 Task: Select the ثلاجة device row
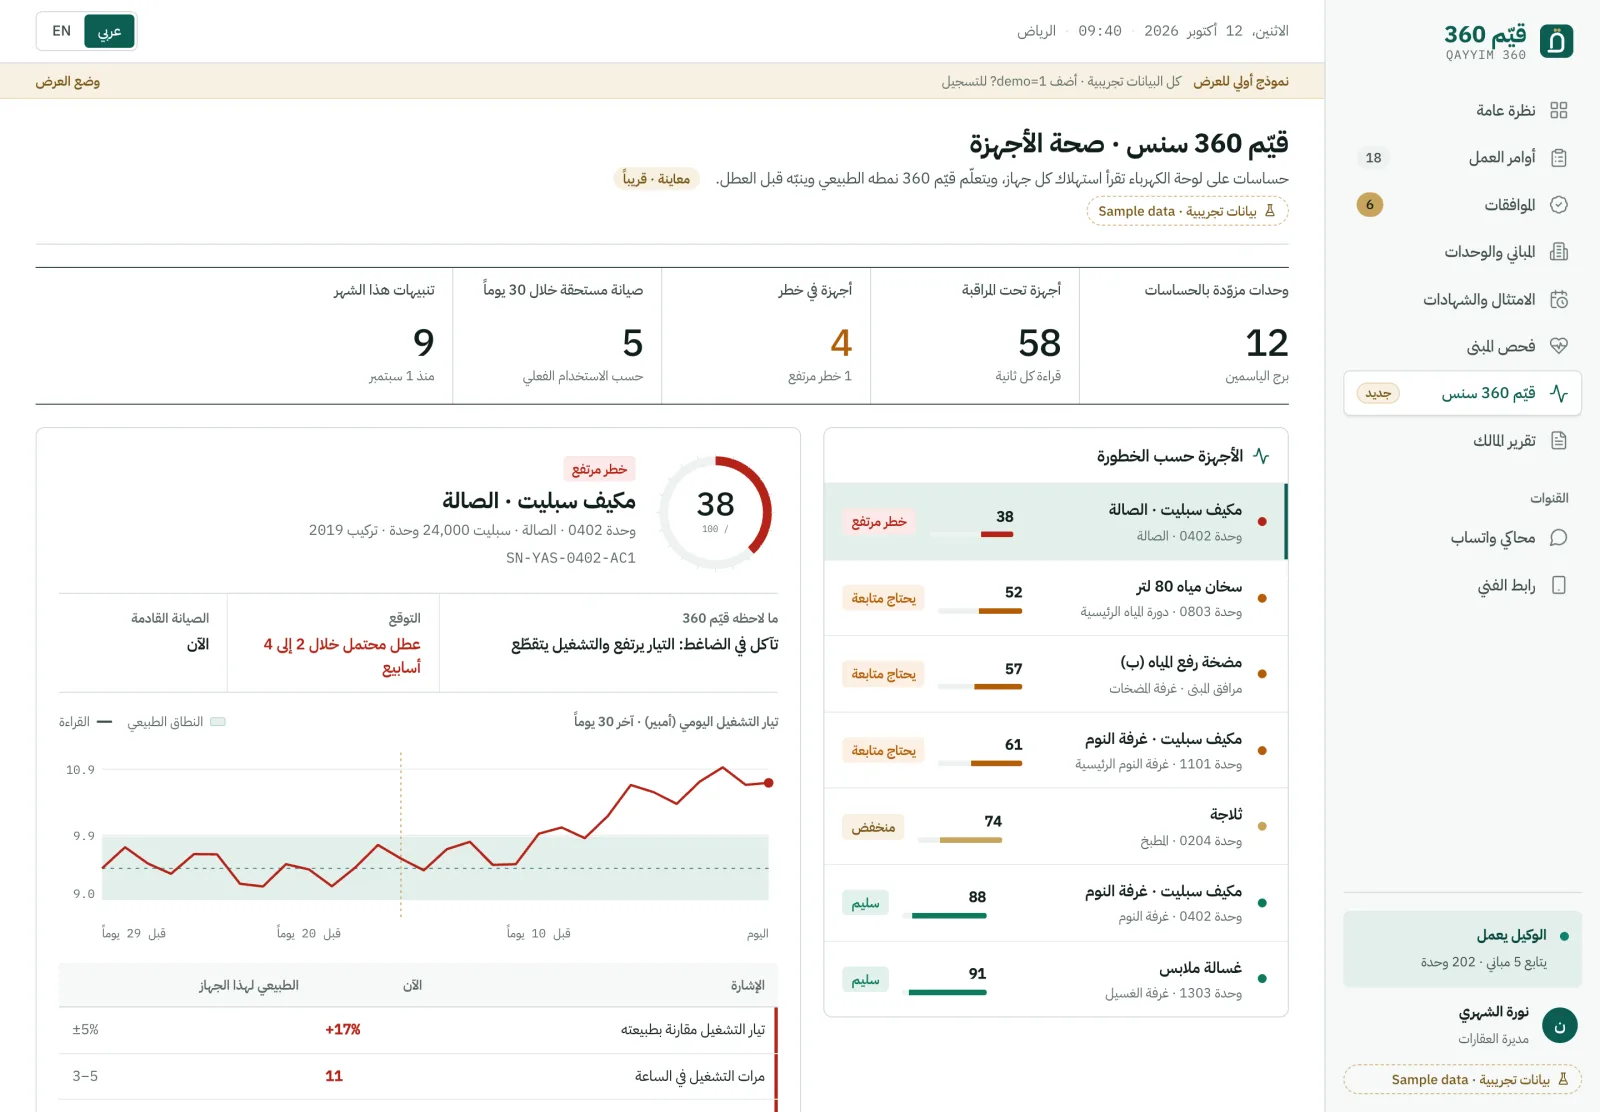point(1055,827)
